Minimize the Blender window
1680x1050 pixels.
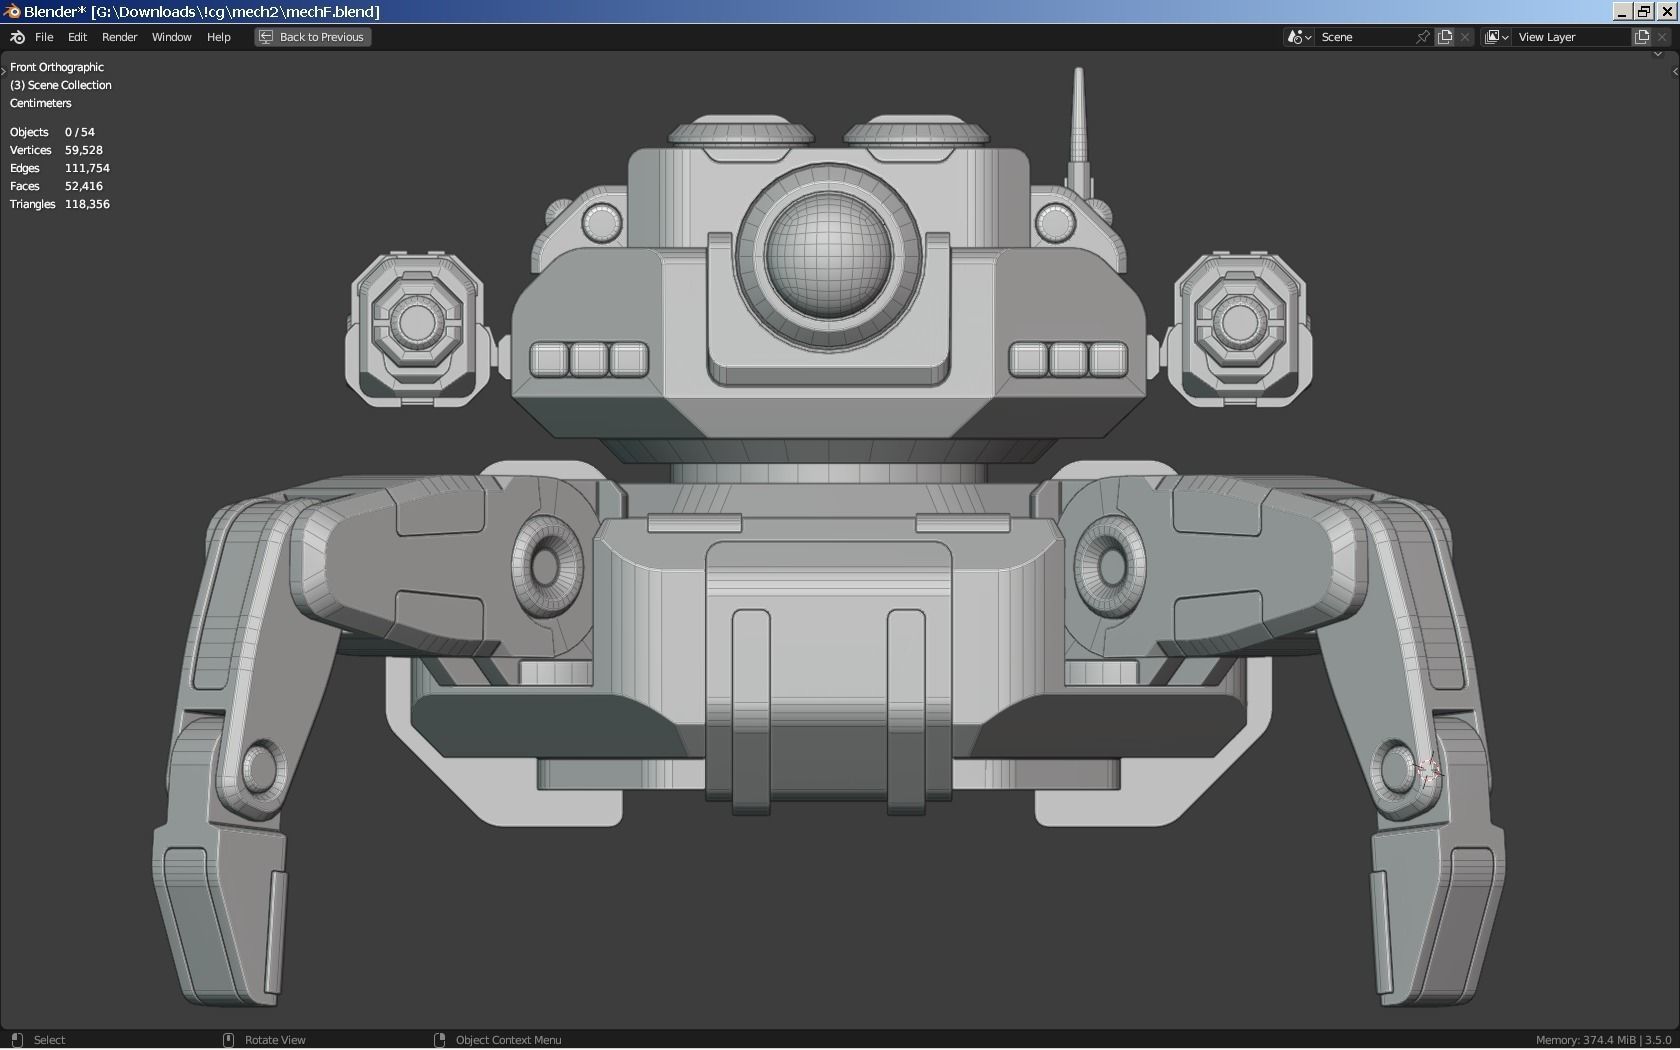(x=1622, y=11)
